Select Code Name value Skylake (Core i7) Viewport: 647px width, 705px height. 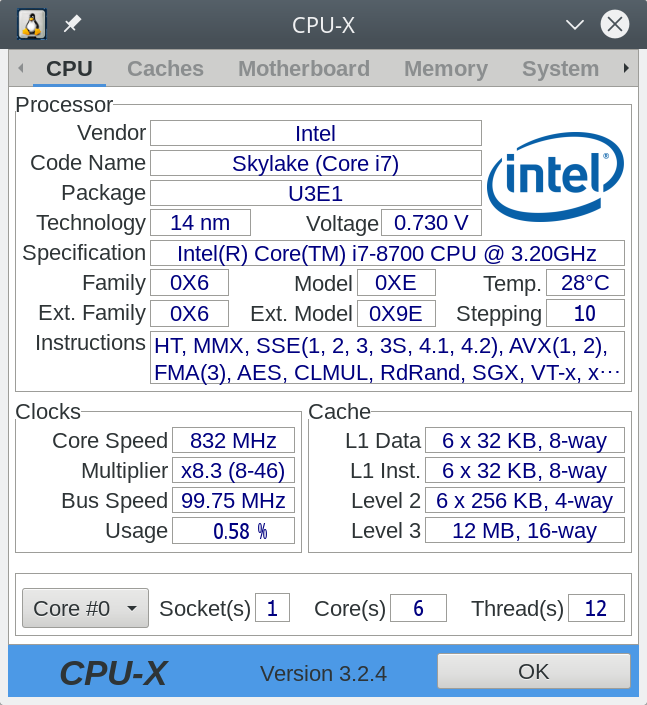tap(316, 163)
